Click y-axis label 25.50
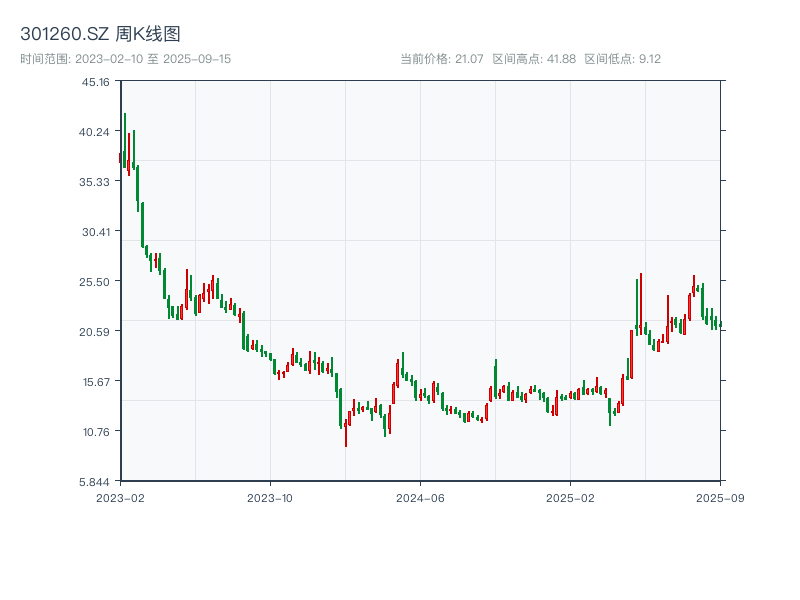Image resolution: width=800 pixels, height=600 pixels. pos(94,282)
